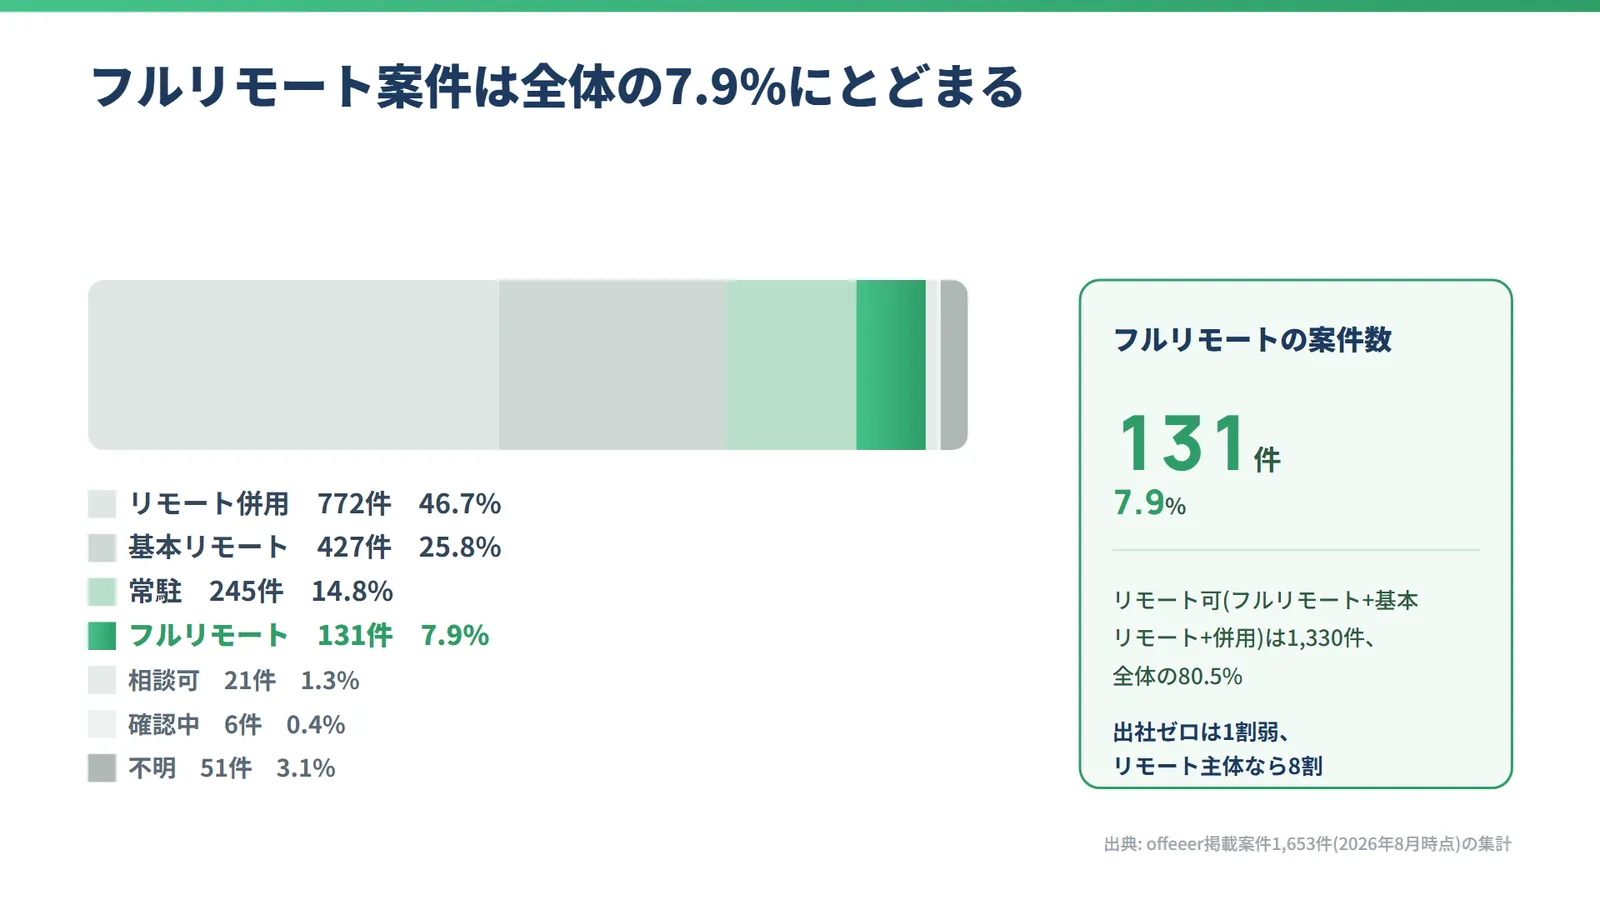The image size is (1600, 900).
Task: Click the リモート可 1,330件 description text
Action: [x=1266, y=638]
